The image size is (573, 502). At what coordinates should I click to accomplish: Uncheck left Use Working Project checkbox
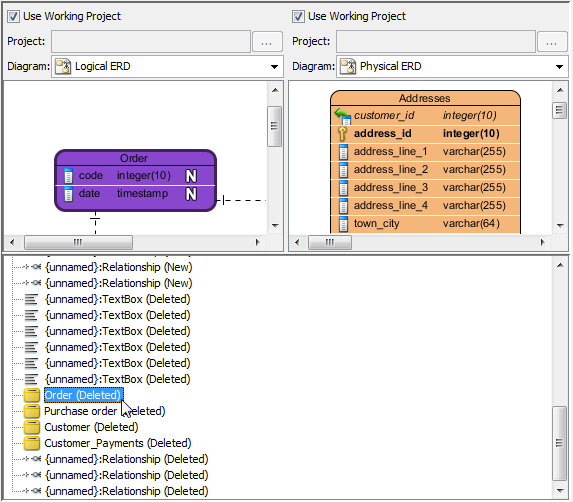(x=14, y=16)
